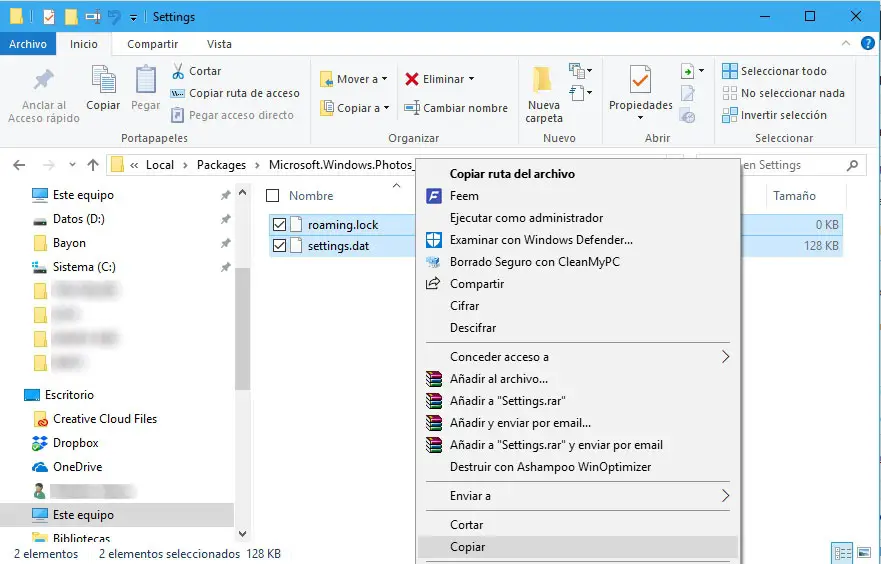The width and height of the screenshot is (881, 564).
Task: Click the sidebar scroll down arrow
Action: (243, 534)
